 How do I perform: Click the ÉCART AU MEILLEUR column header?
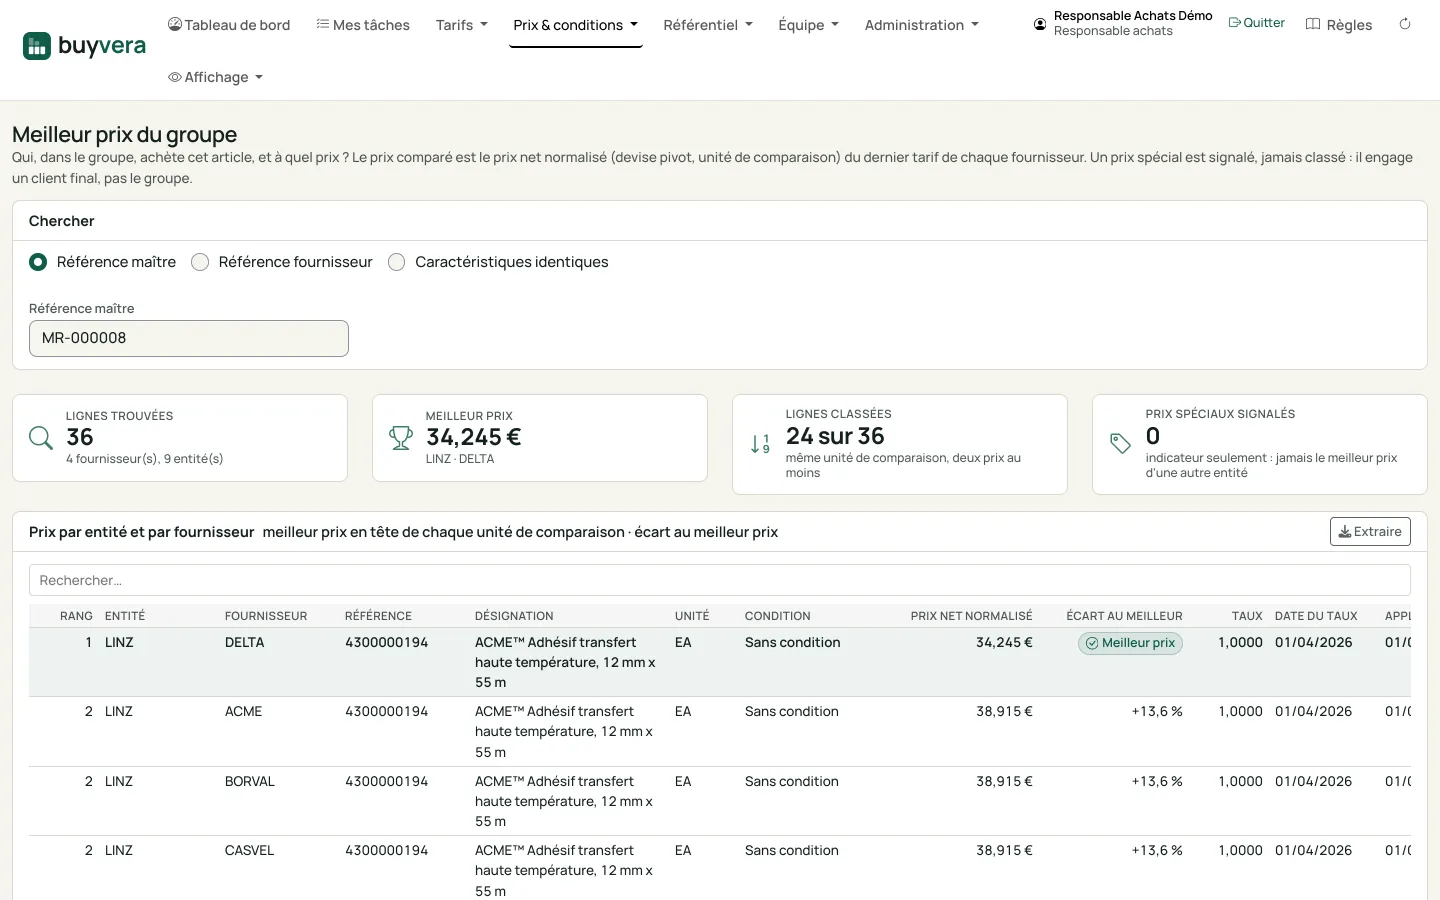(1125, 616)
